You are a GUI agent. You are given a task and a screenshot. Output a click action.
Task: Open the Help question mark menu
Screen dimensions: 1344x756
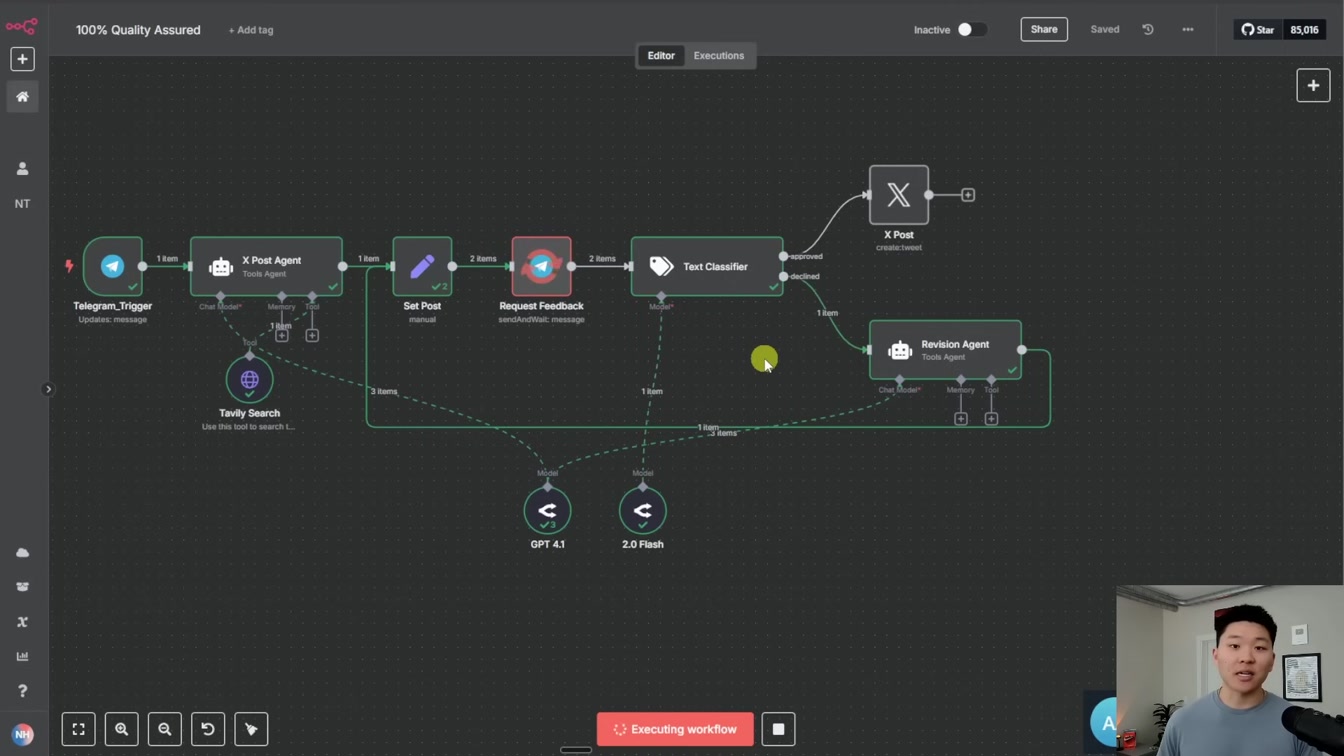click(x=22, y=691)
